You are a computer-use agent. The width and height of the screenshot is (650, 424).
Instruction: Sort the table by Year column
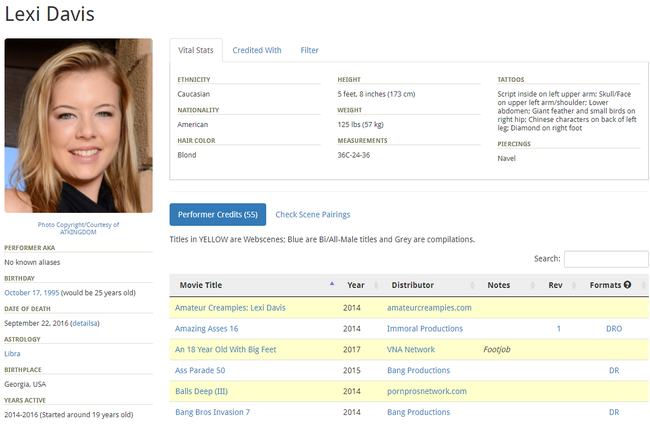[360, 285]
